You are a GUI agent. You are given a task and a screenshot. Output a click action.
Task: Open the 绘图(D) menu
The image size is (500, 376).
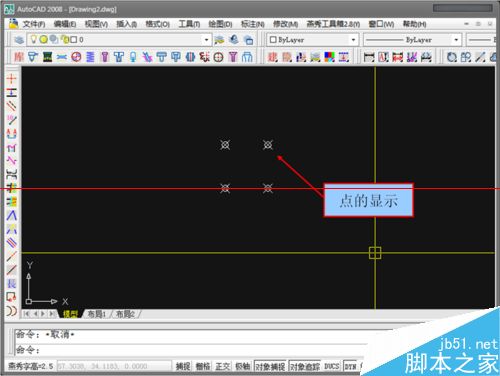point(220,24)
